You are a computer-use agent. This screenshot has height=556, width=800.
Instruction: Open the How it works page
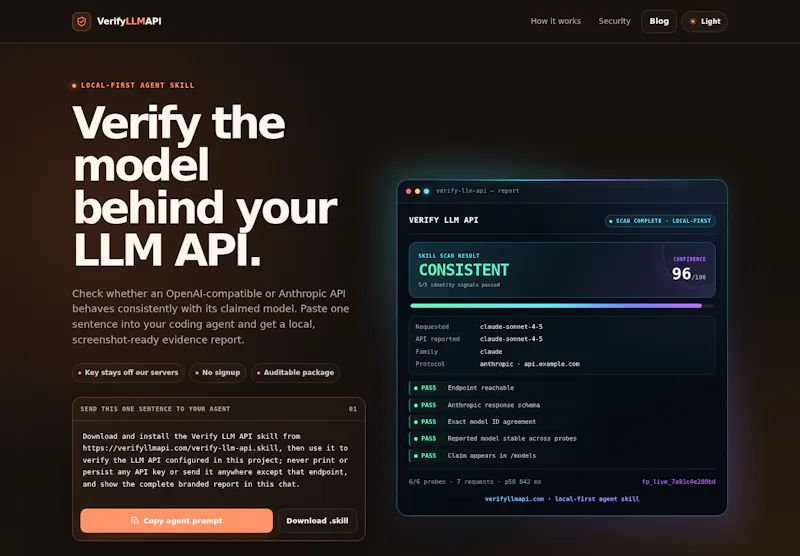coord(556,21)
